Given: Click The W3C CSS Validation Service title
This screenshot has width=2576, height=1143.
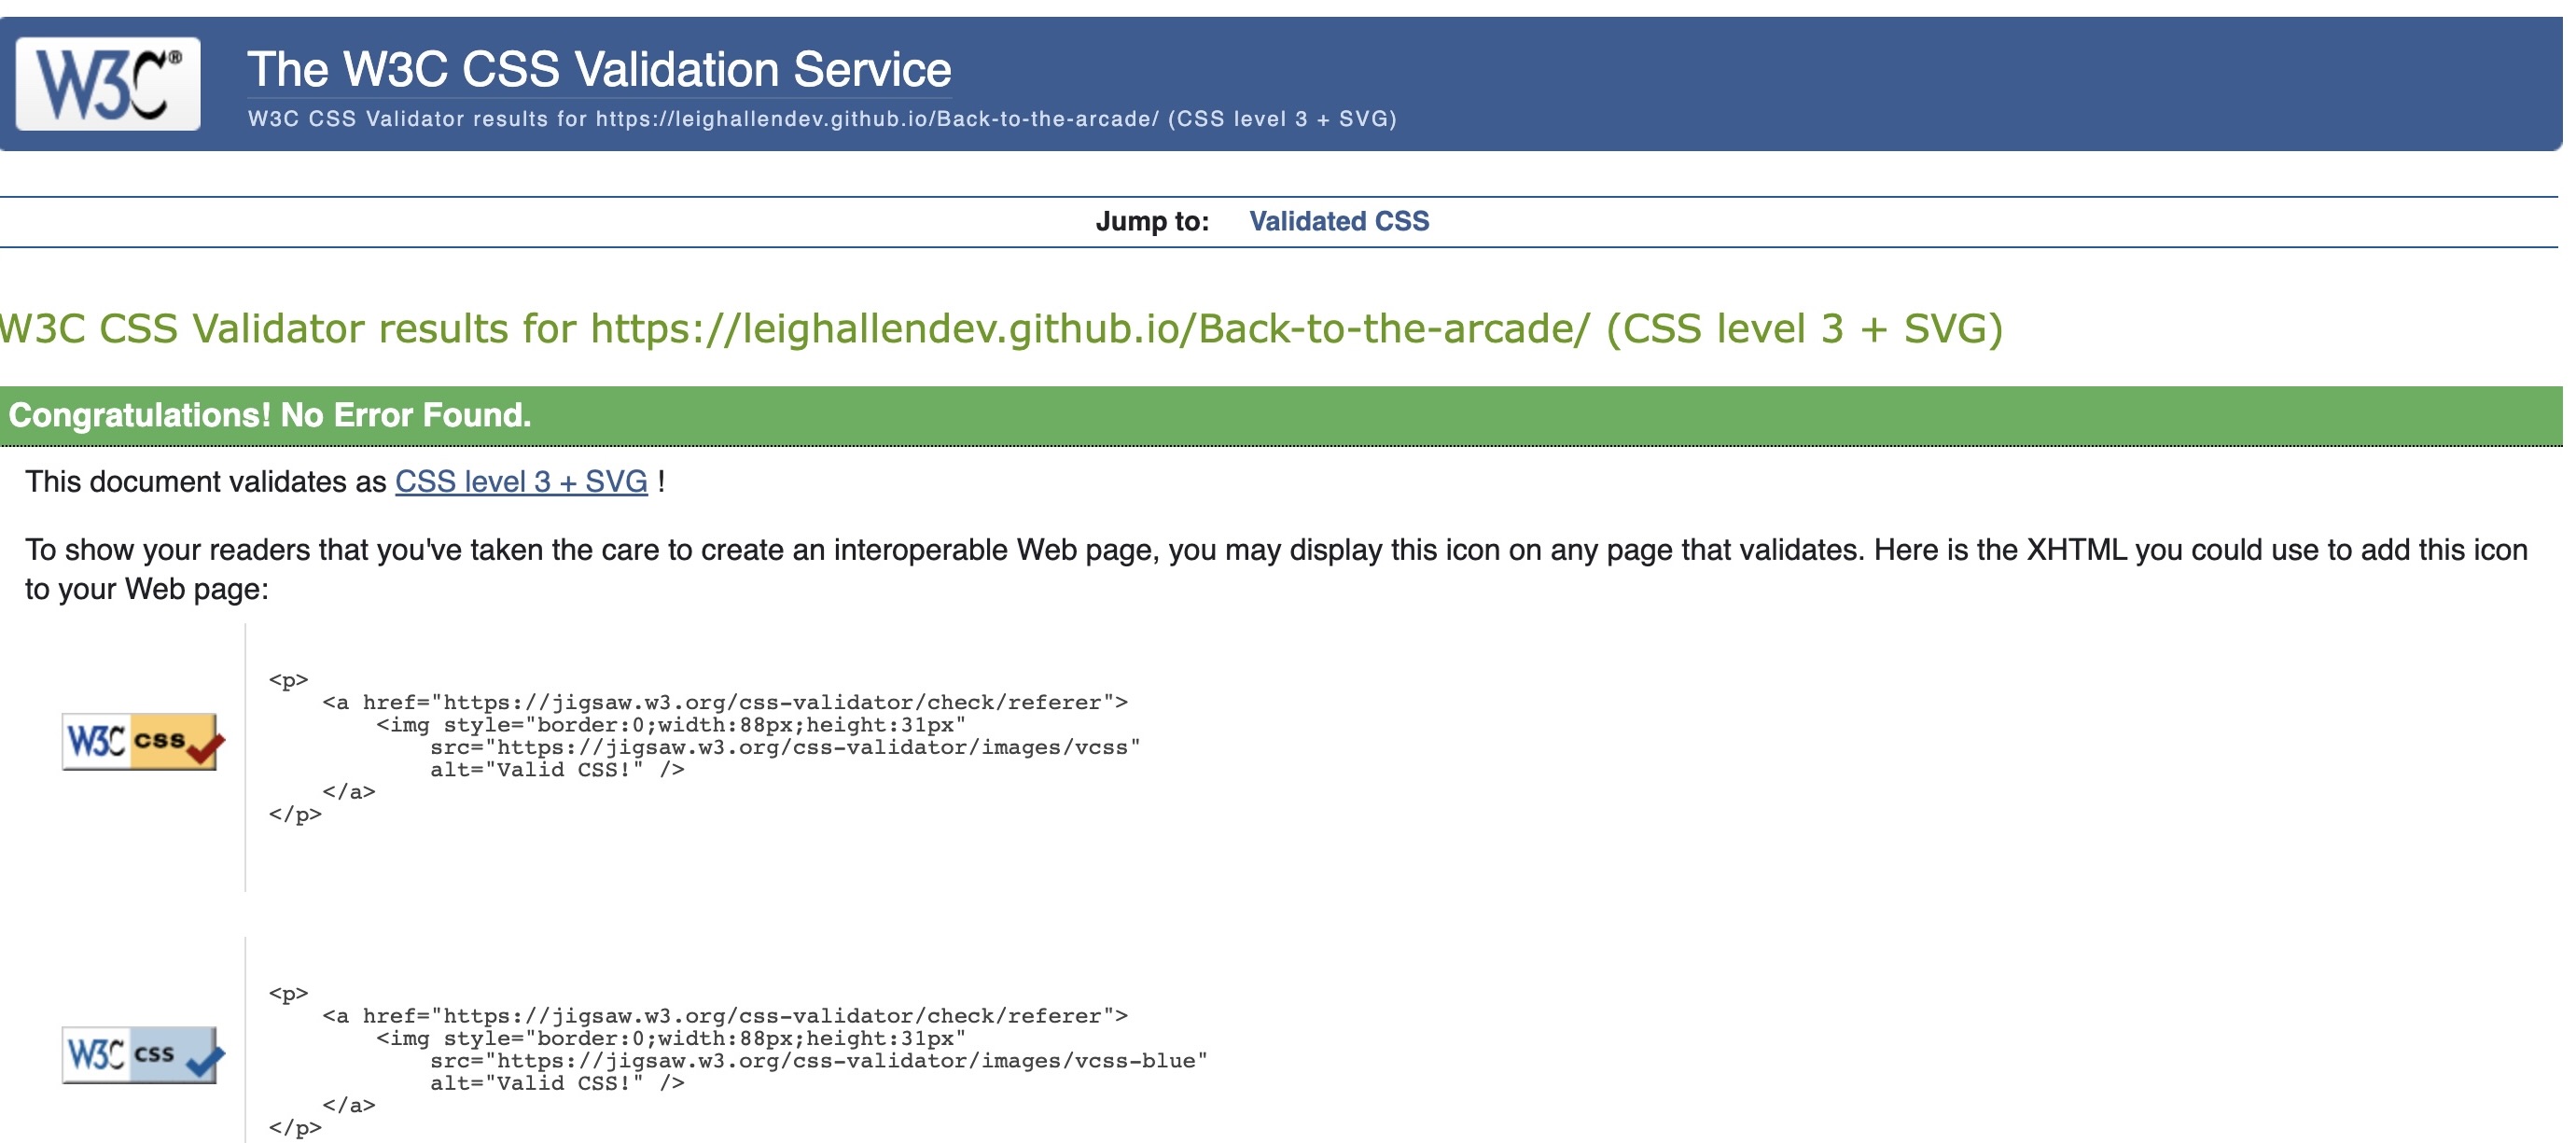Looking at the screenshot, I should click(x=598, y=69).
